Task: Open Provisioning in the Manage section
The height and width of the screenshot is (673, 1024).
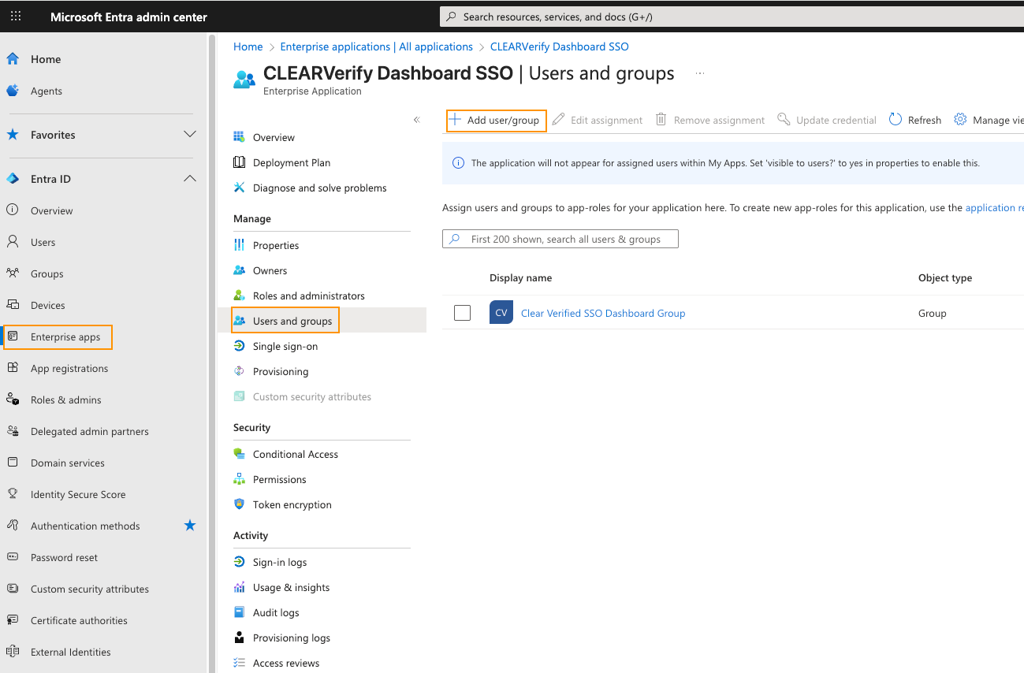Action: [x=280, y=371]
